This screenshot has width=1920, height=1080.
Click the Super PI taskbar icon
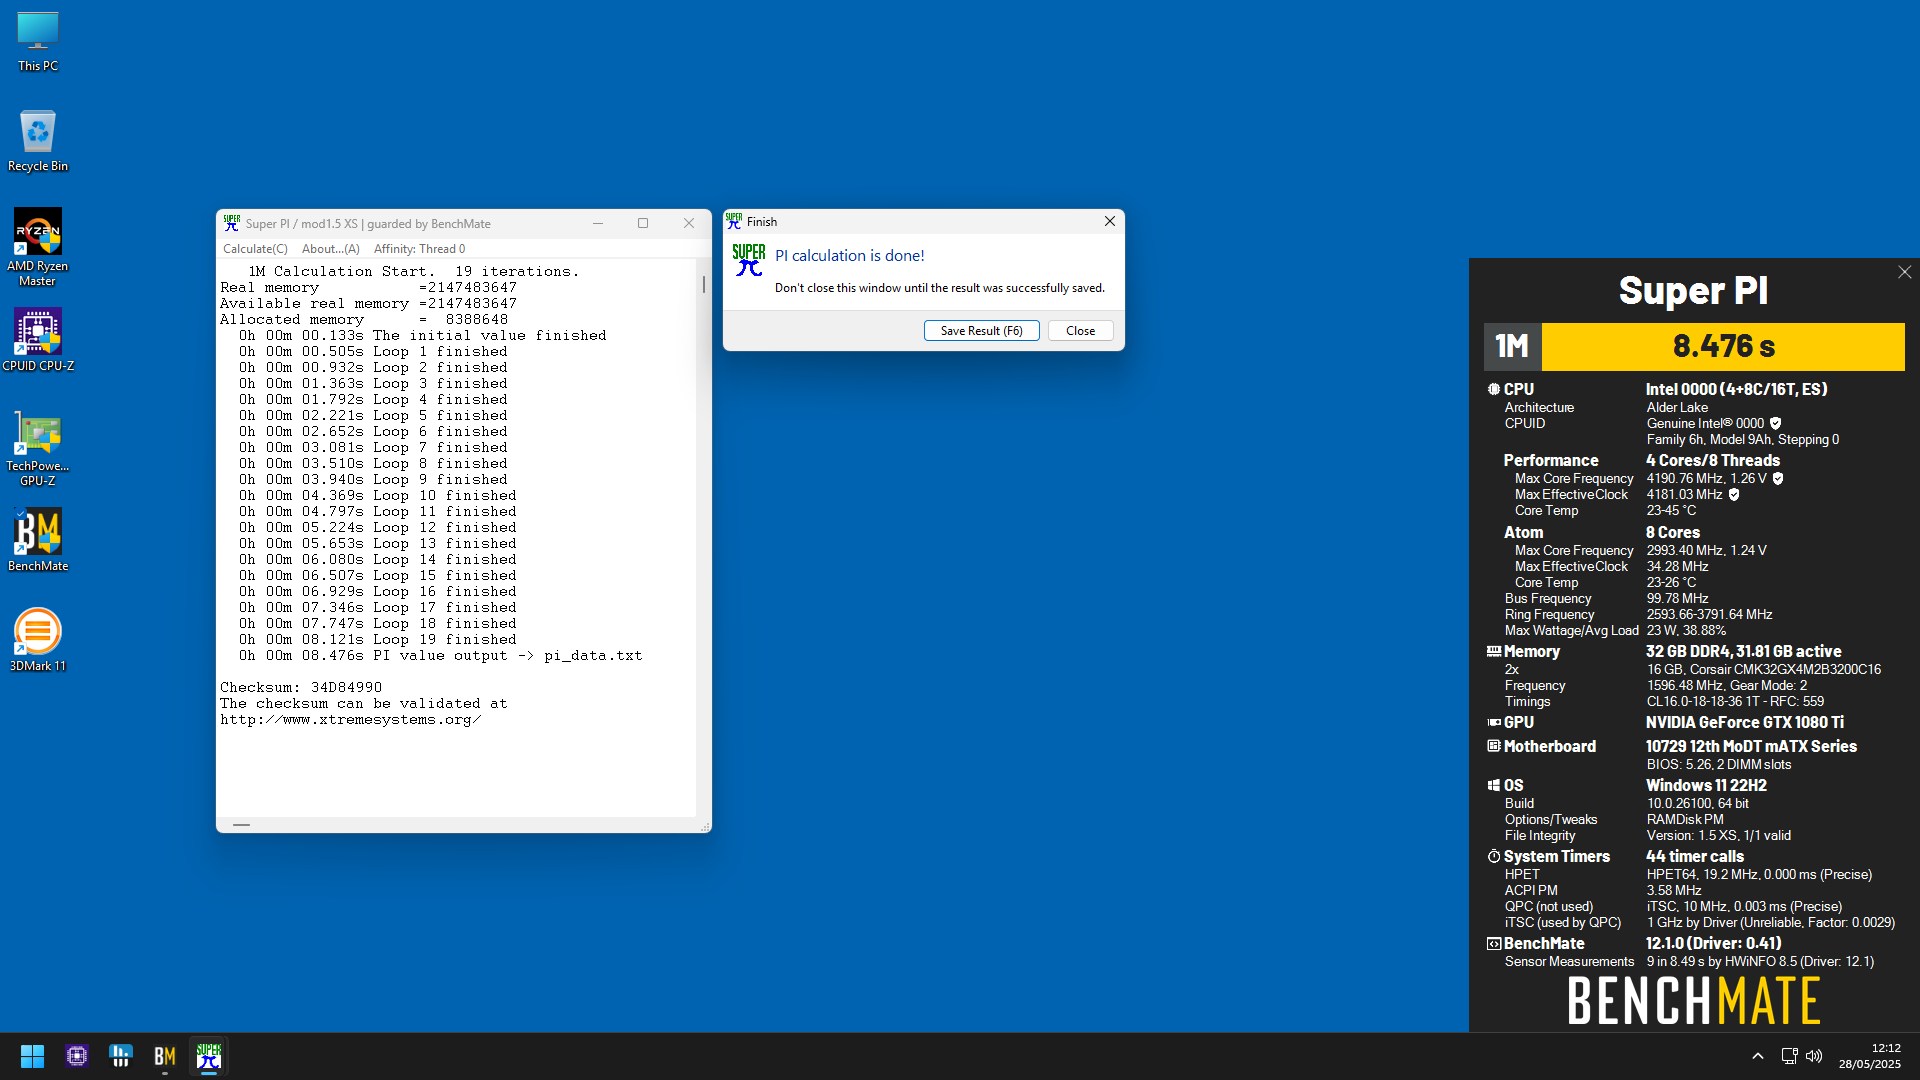coord(209,1056)
